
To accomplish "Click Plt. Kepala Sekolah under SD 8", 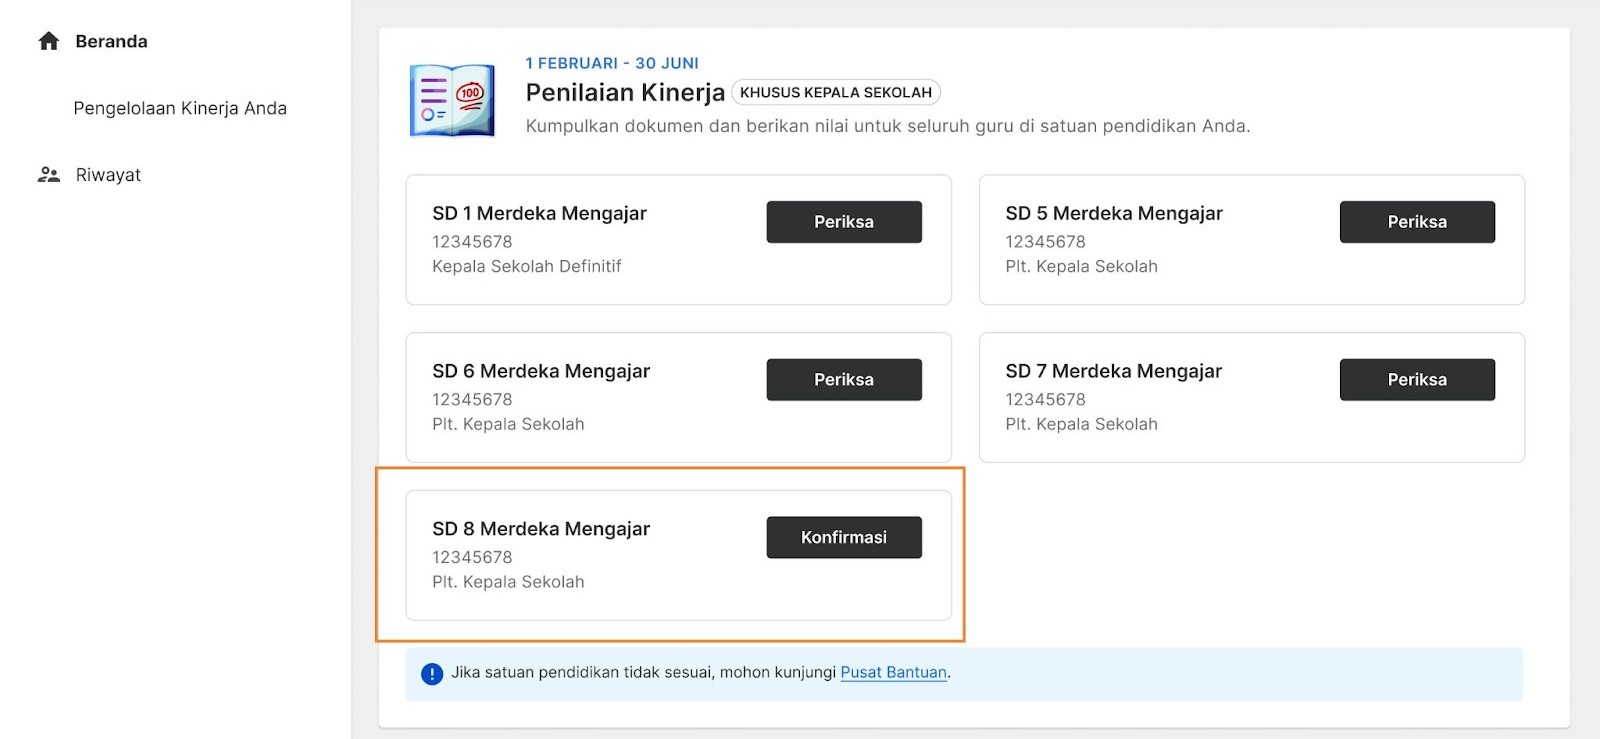I will [508, 582].
